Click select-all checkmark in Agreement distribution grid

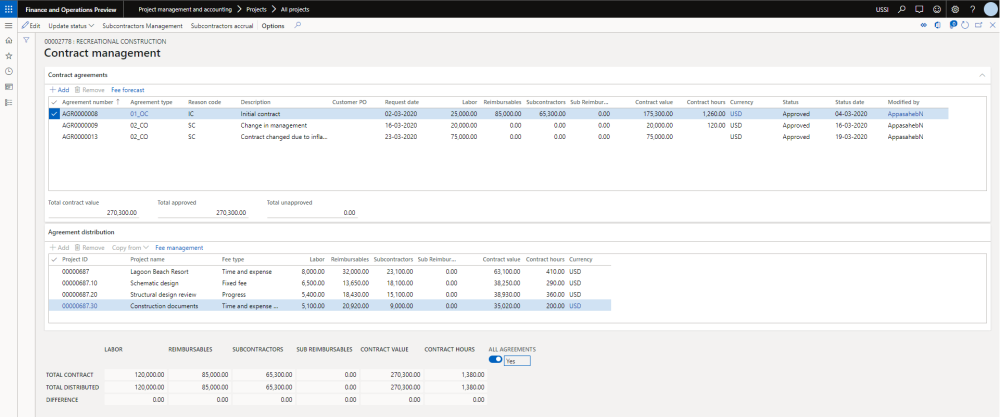pyautogui.click(x=54, y=259)
